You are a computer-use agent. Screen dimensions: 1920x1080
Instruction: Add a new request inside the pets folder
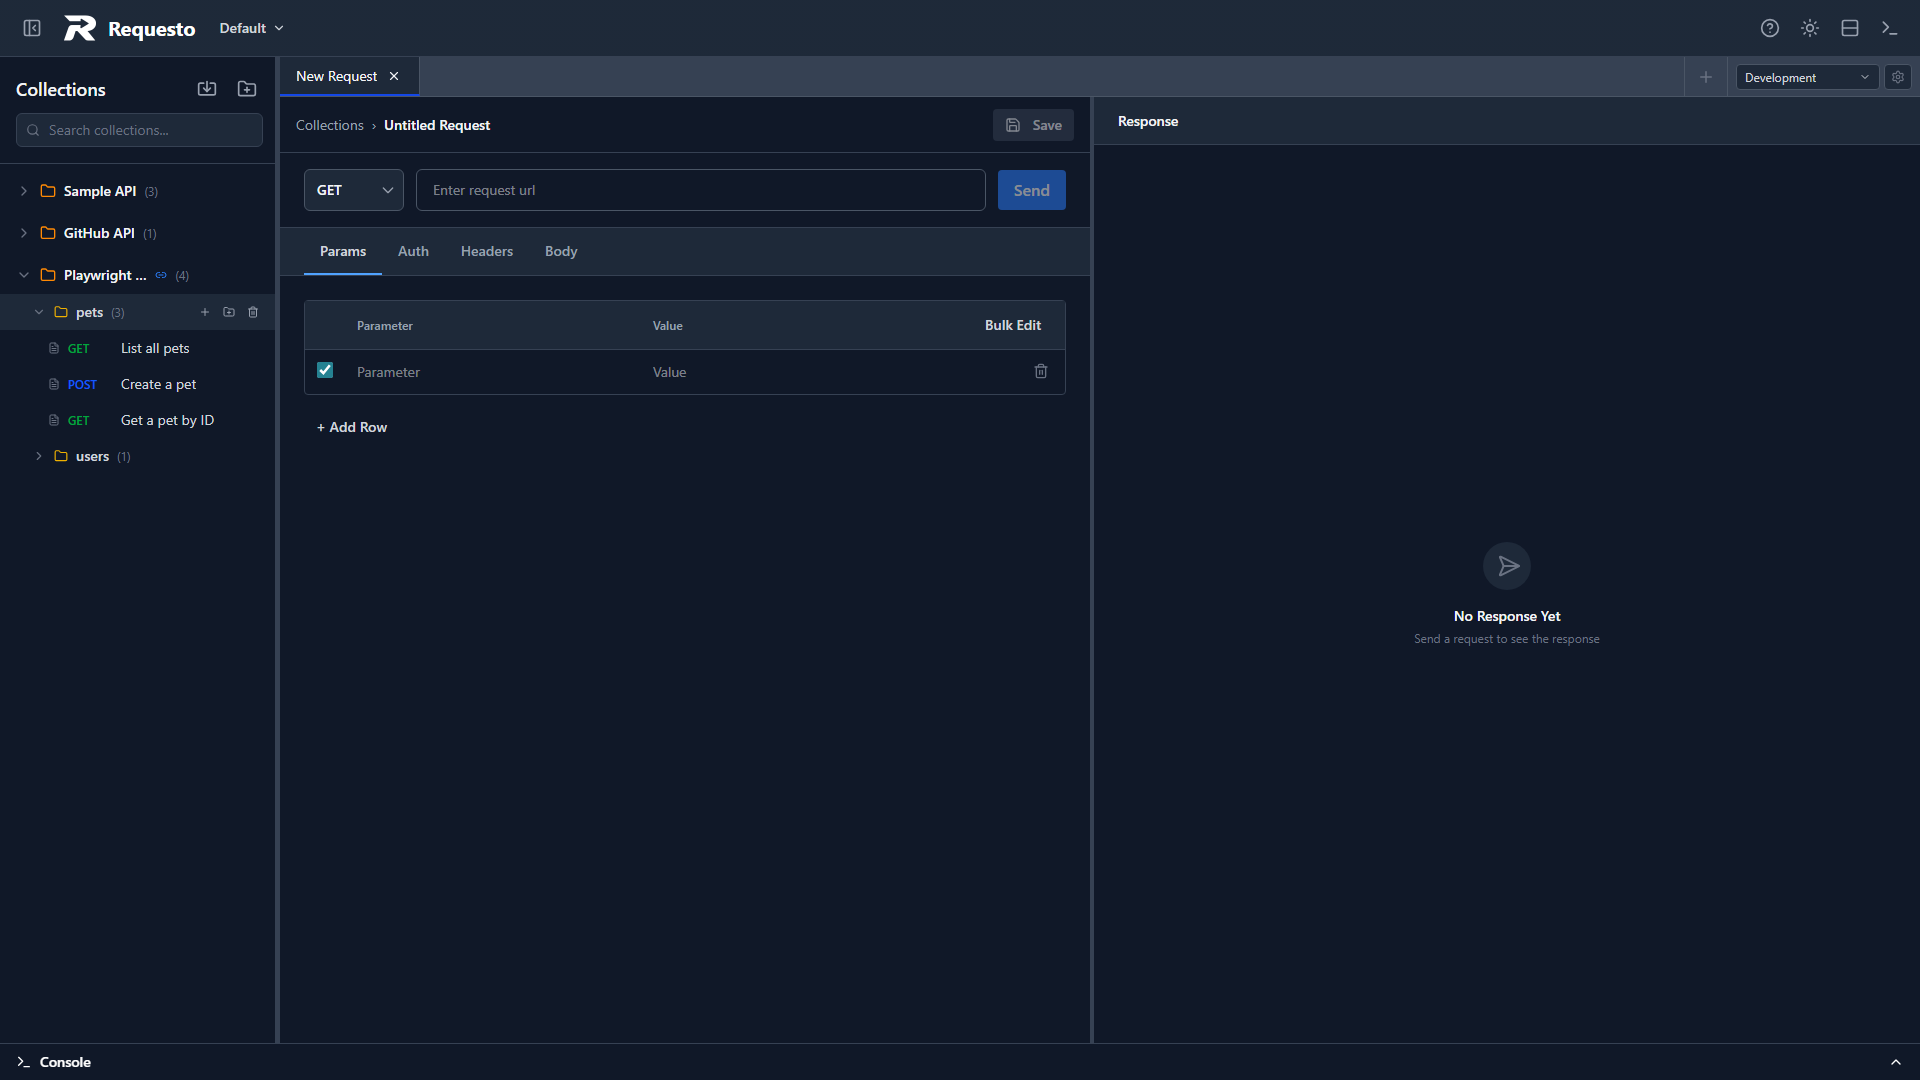(x=204, y=312)
